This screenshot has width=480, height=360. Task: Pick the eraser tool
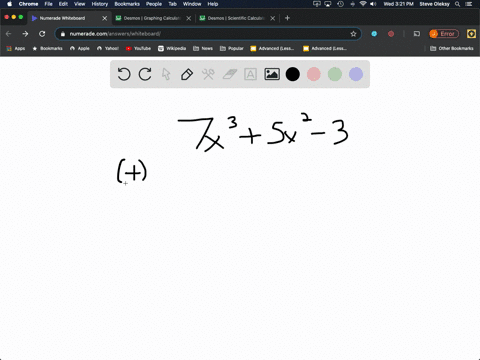coord(229,74)
